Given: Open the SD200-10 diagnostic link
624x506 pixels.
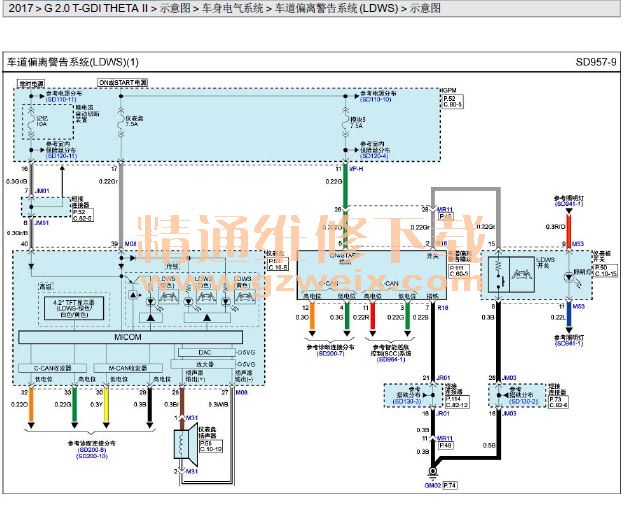Looking at the screenshot, I should [x=92, y=456].
